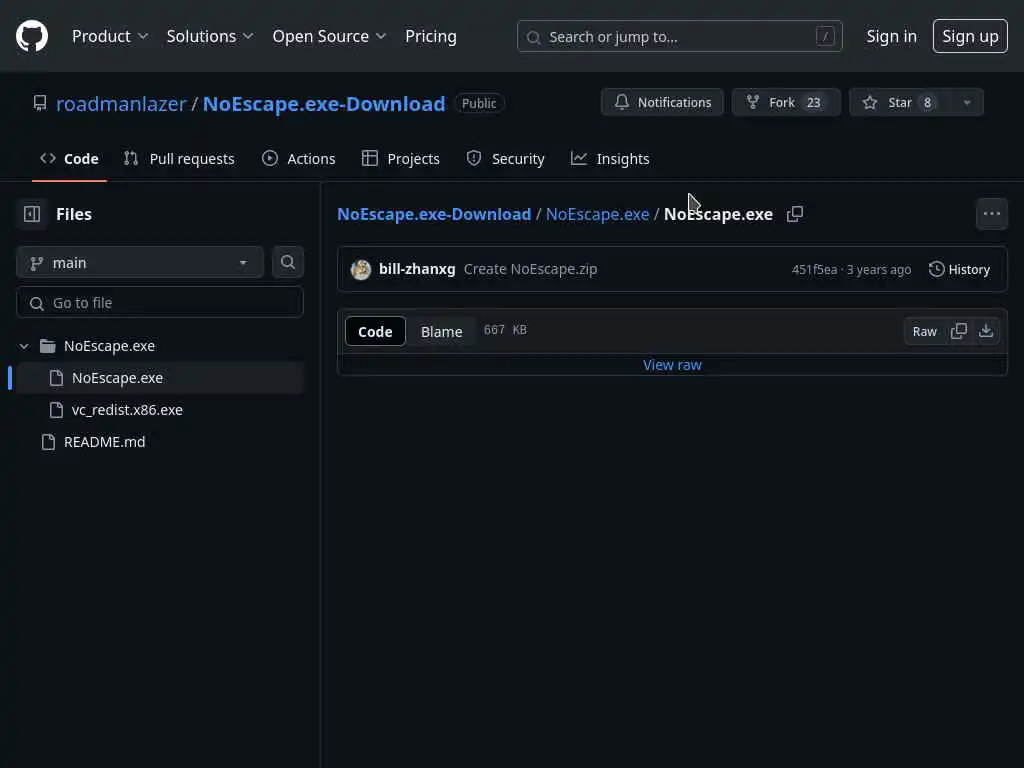The width and height of the screenshot is (1024, 768).
Task: Open NoEscape.exe-Download repository link in header
Action: pos(324,104)
